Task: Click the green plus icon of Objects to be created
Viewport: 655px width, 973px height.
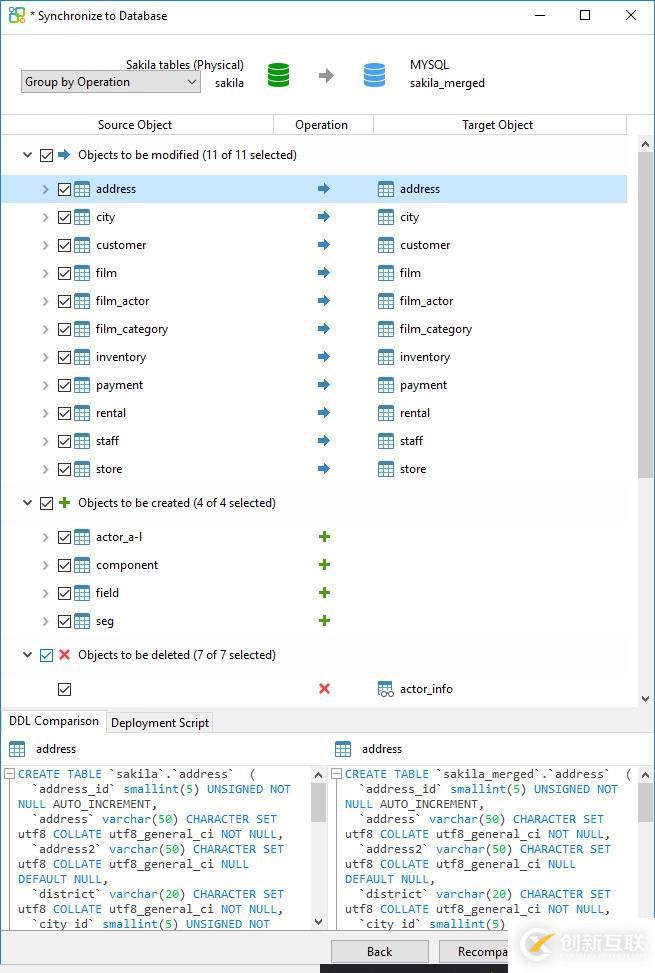Action: click(x=64, y=503)
